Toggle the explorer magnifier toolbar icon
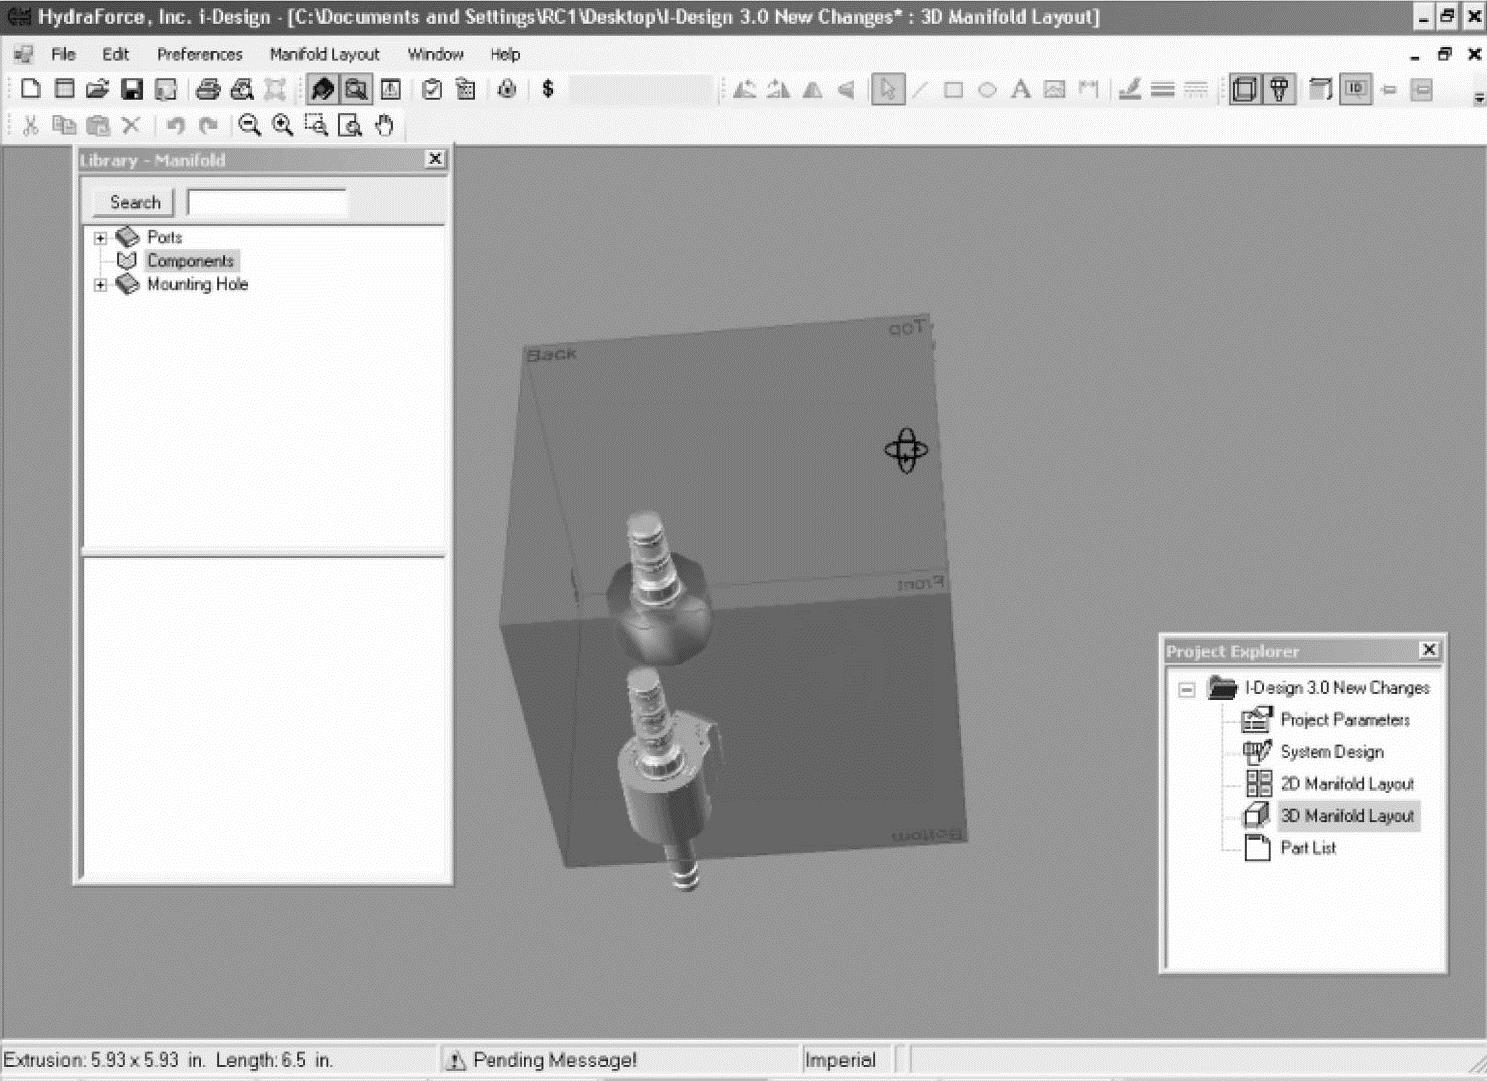The image size is (1487, 1081). 356,89
